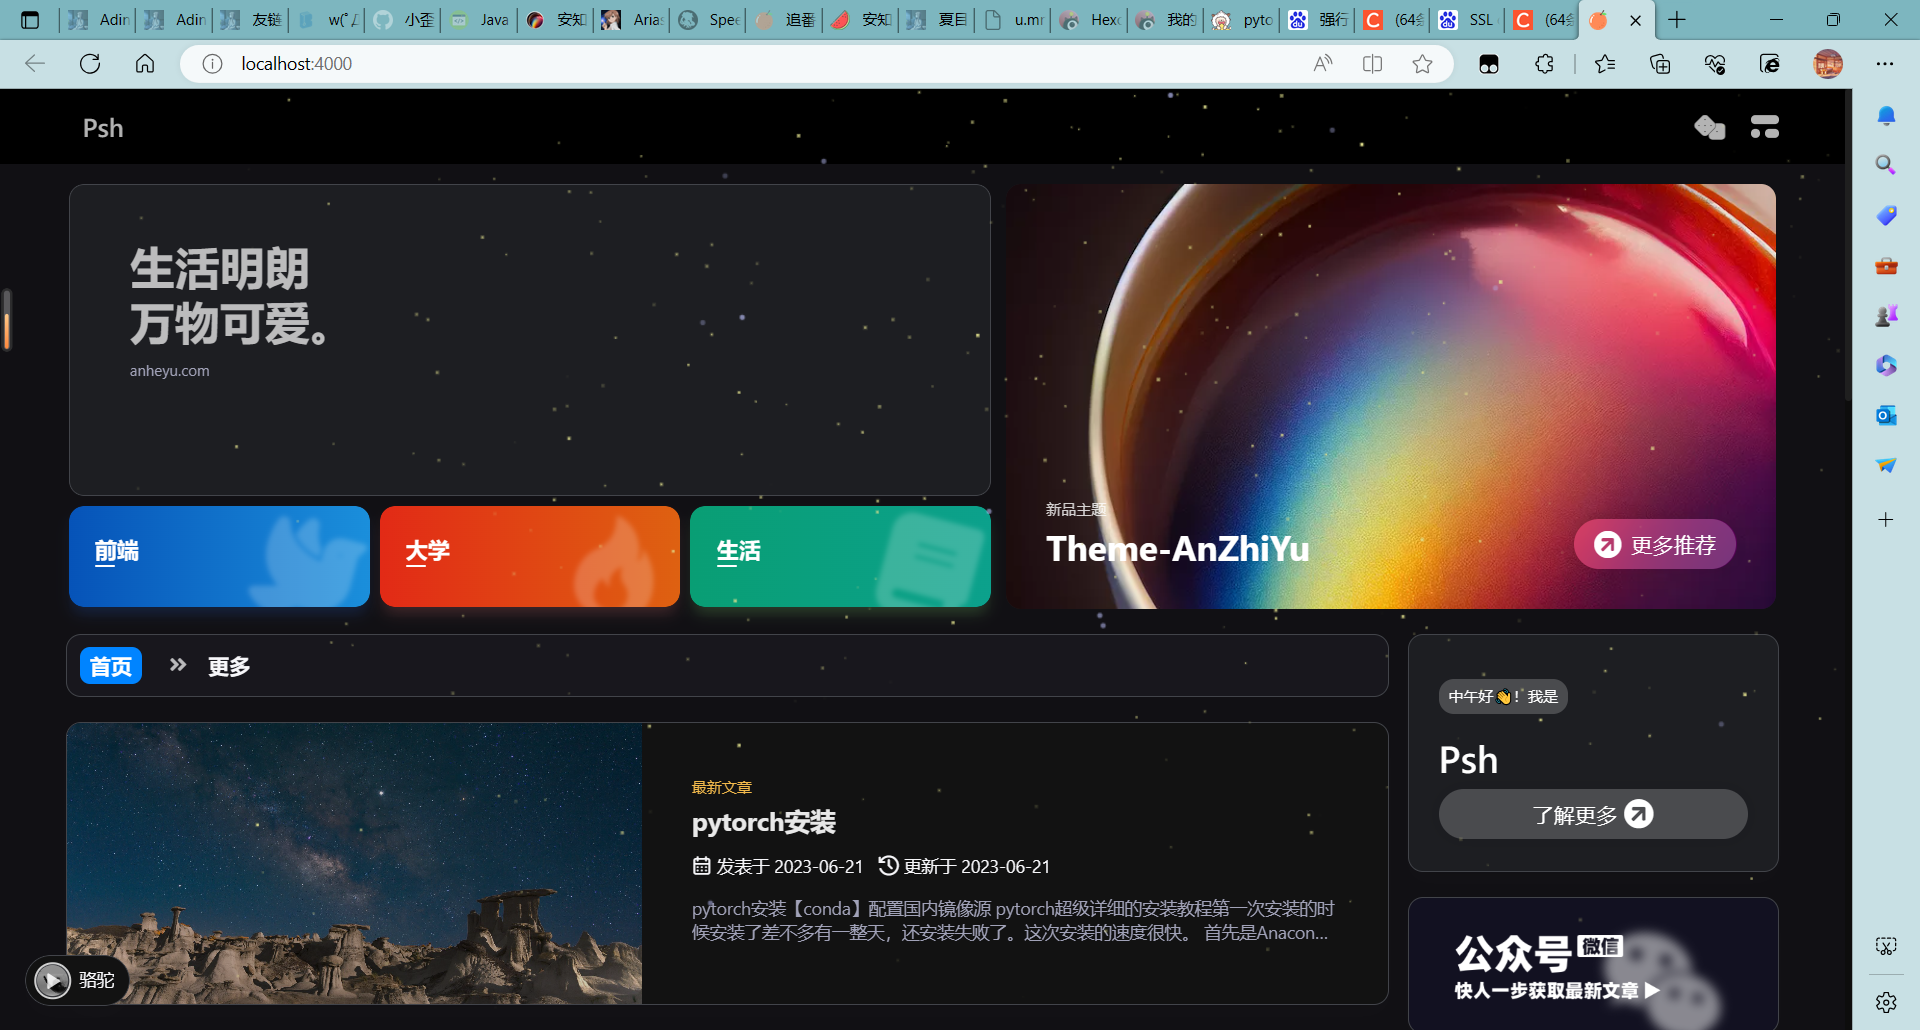Image resolution: width=1920 pixels, height=1030 pixels.
Task: Expand the double-chevron beside 首页
Action: coord(178,665)
